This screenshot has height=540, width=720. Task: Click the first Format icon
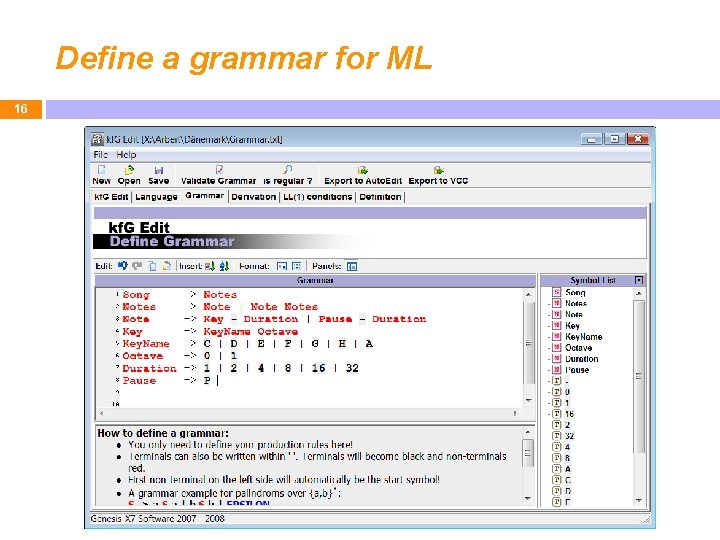pos(282,266)
